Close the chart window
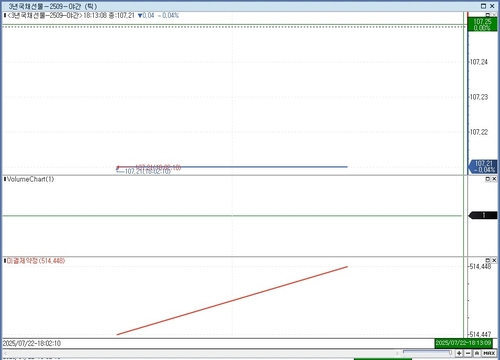Screen dimensions: 500x360 [x=492, y=6]
